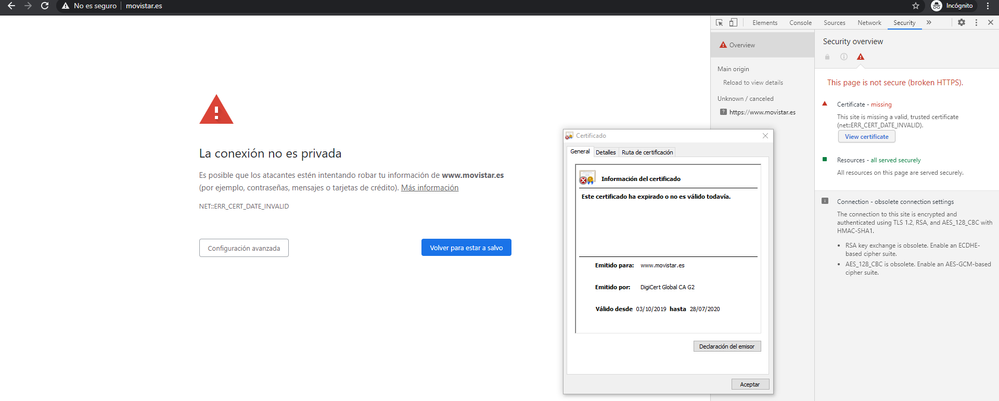
Task: Open the Detalles tab in certificate dialog
Action: [605, 152]
